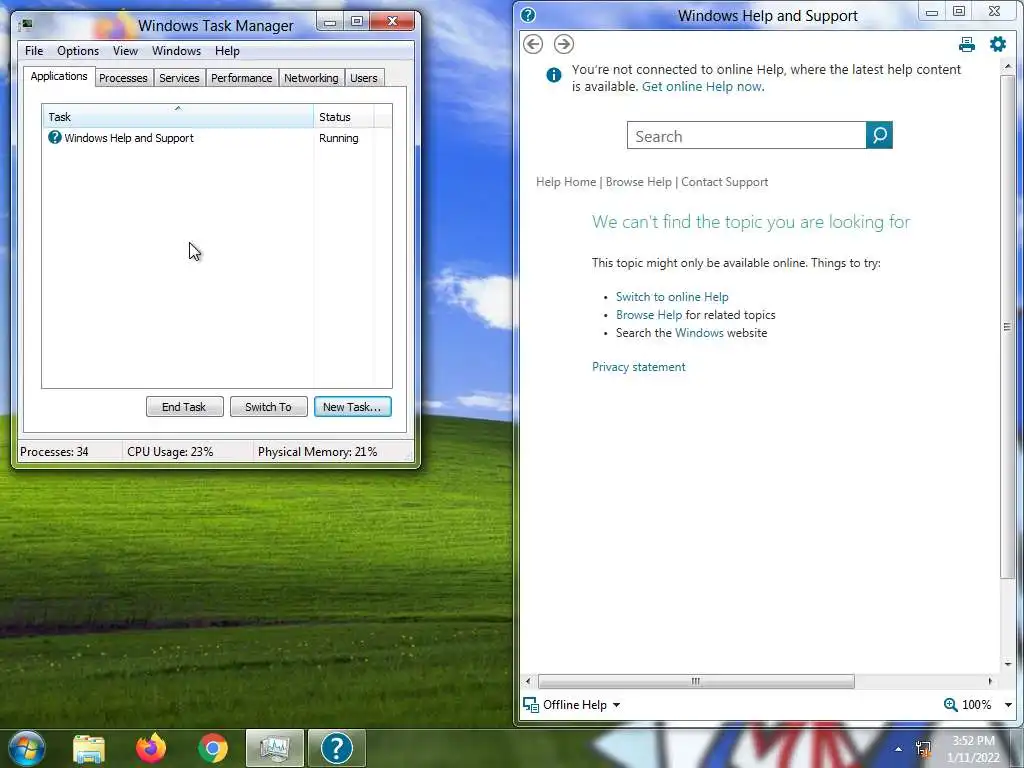Select the Applications tab

tap(59, 76)
